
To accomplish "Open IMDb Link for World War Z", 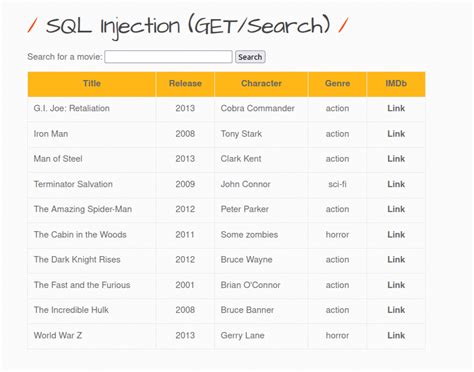I will [396, 335].
